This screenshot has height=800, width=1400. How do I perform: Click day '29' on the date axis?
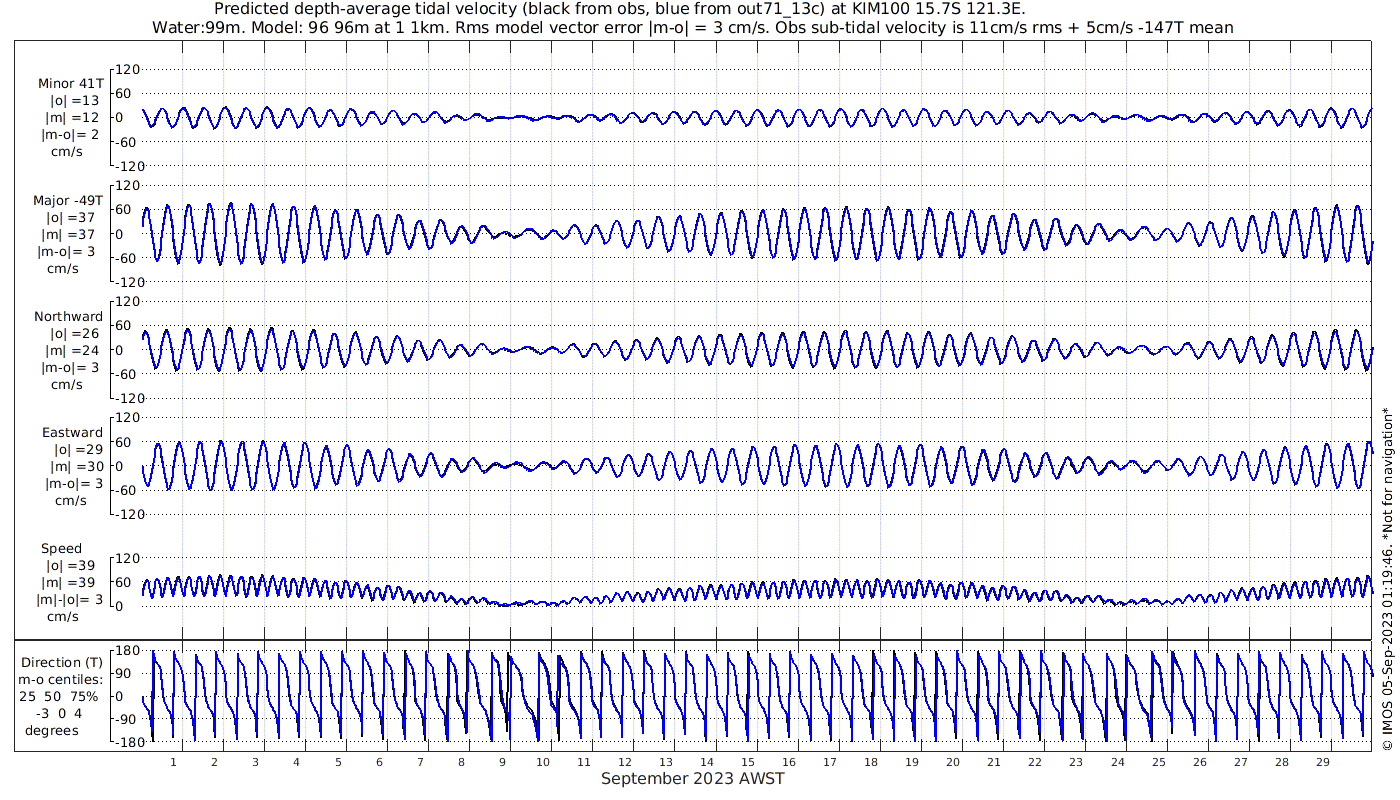[x=1322, y=761]
